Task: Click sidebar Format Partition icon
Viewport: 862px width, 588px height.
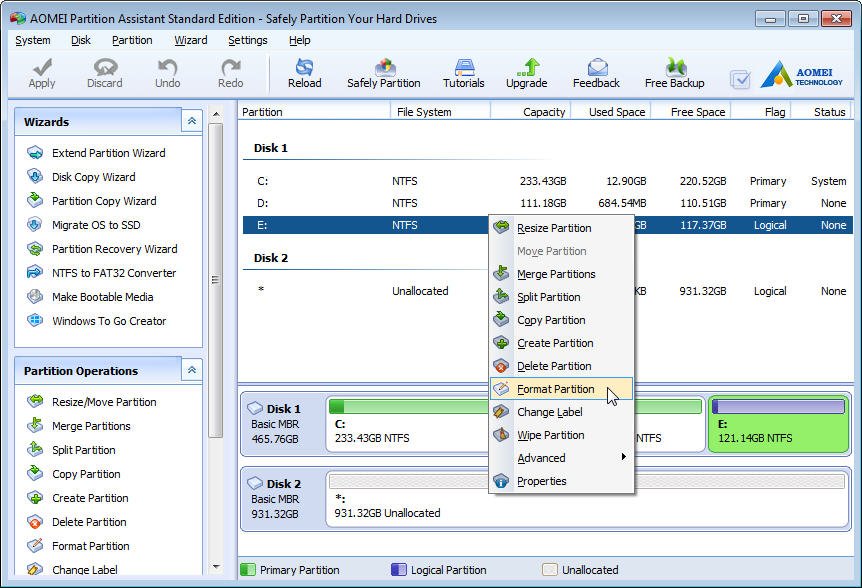Action: pyautogui.click(x=35, y=546)
